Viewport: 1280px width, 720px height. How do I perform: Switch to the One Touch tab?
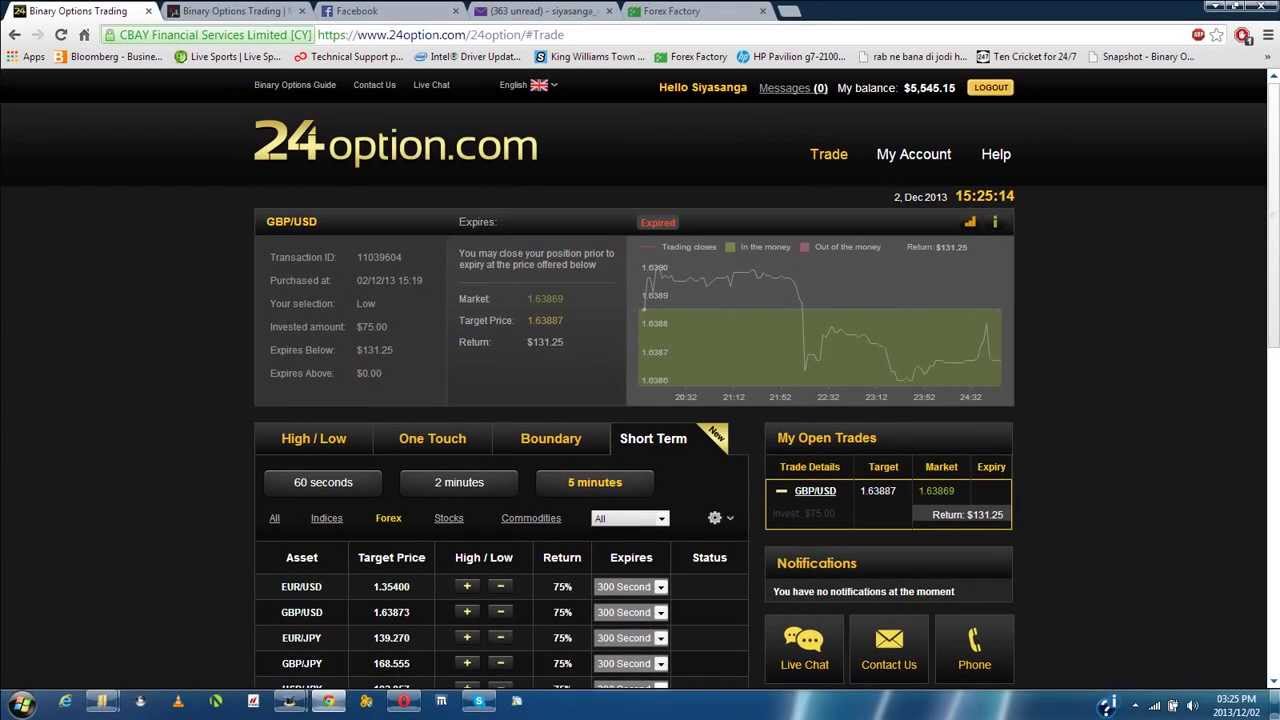tap(432, 438)
